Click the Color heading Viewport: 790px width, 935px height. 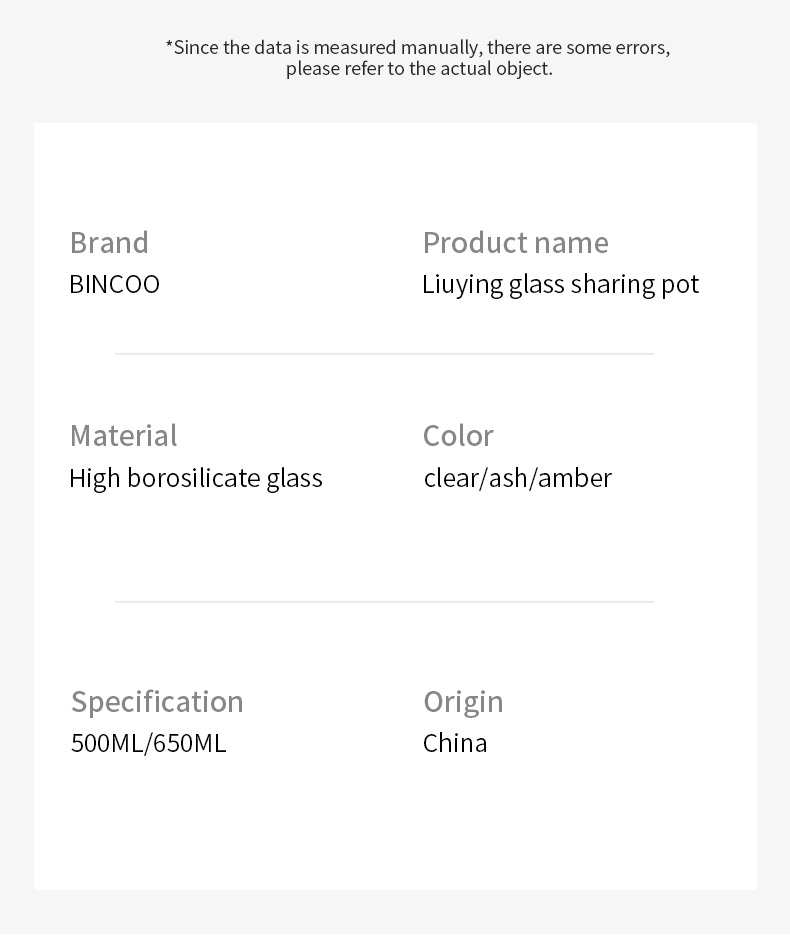click(458, 436)
